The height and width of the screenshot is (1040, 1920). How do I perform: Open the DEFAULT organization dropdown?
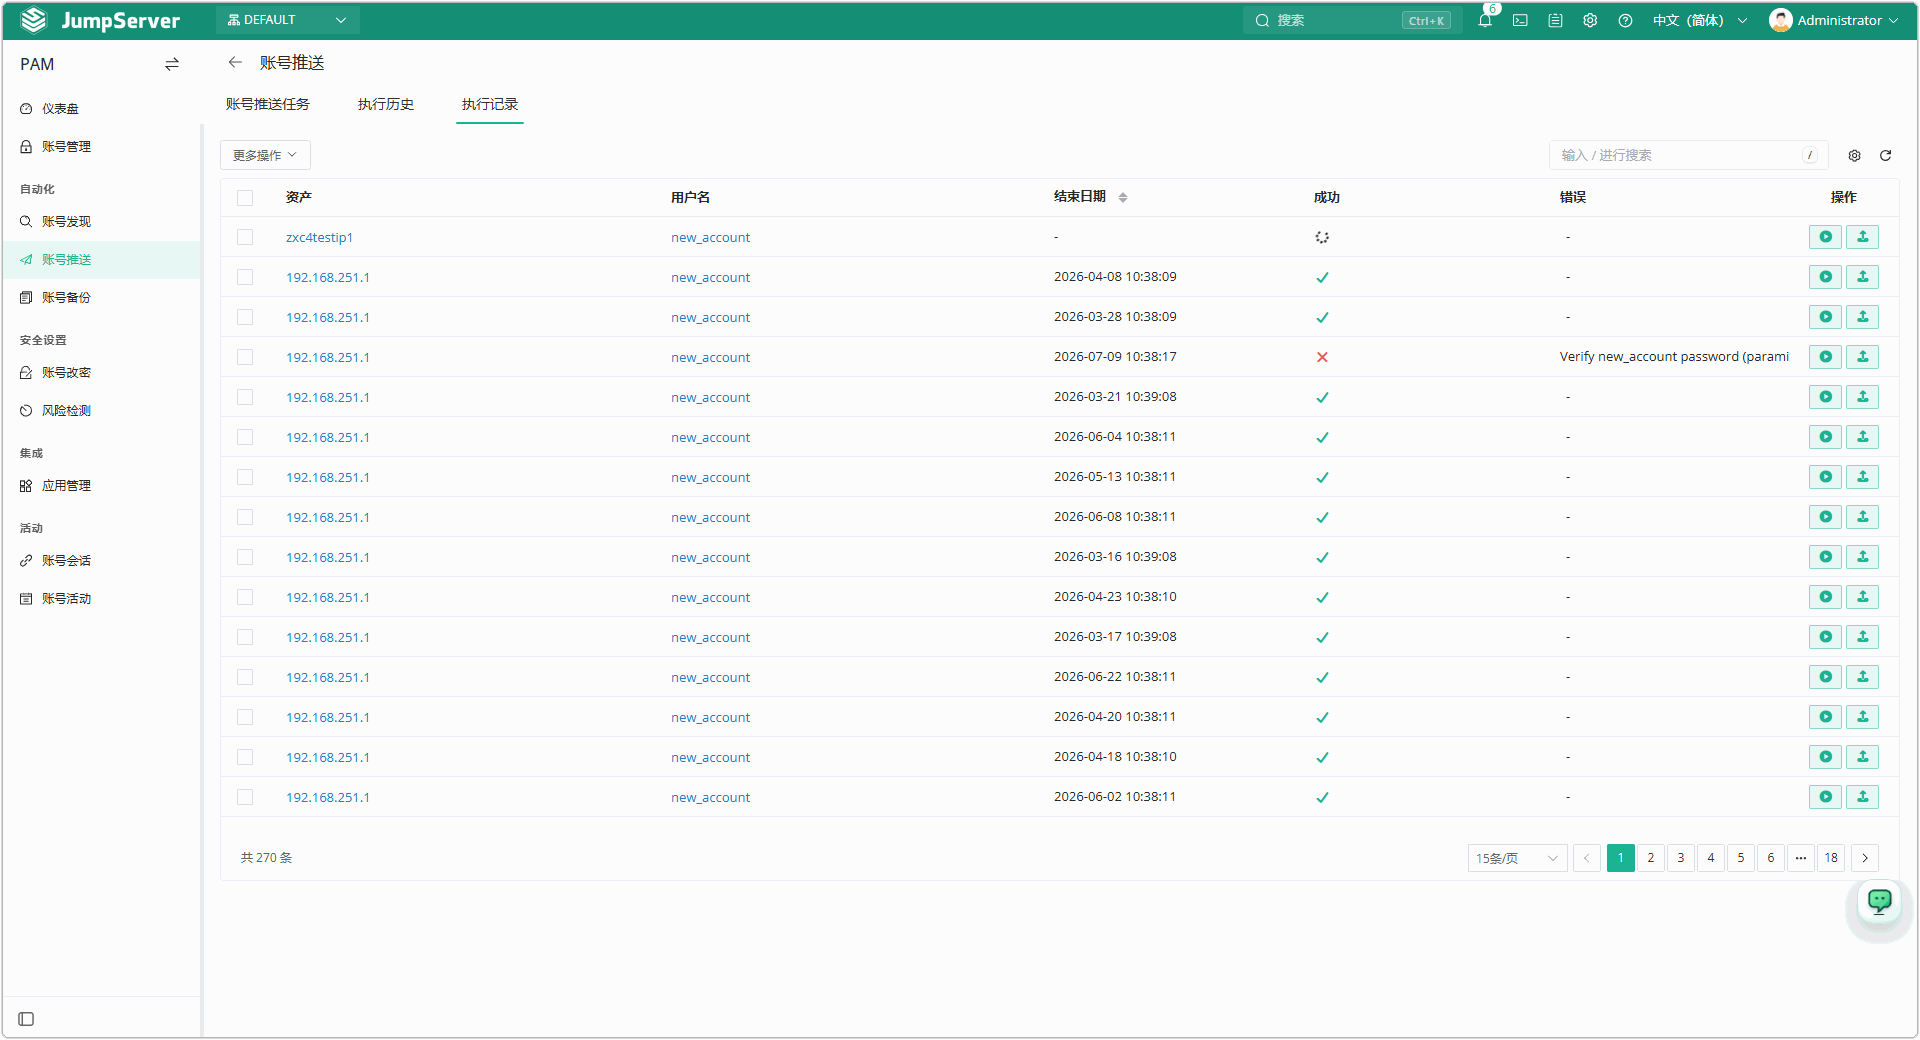pos(287,20)
